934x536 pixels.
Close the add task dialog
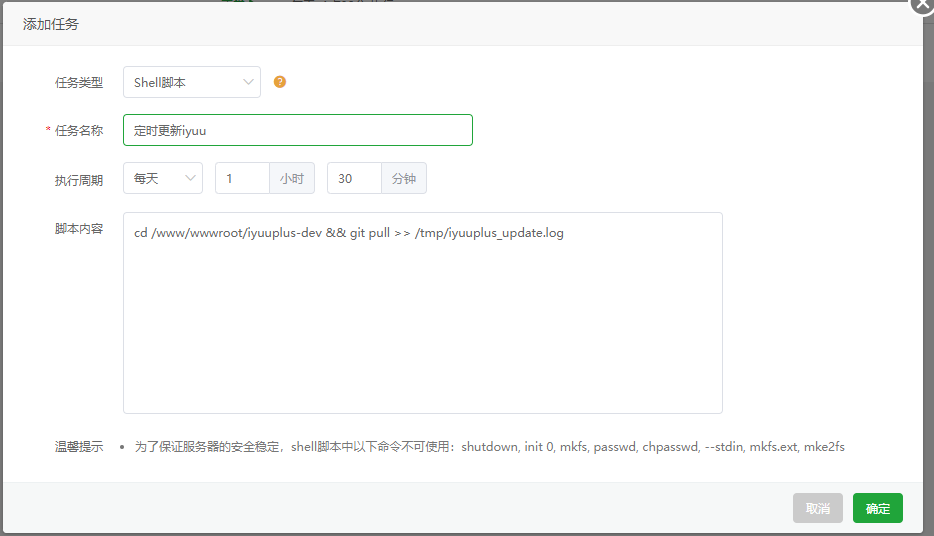point(923,4)
